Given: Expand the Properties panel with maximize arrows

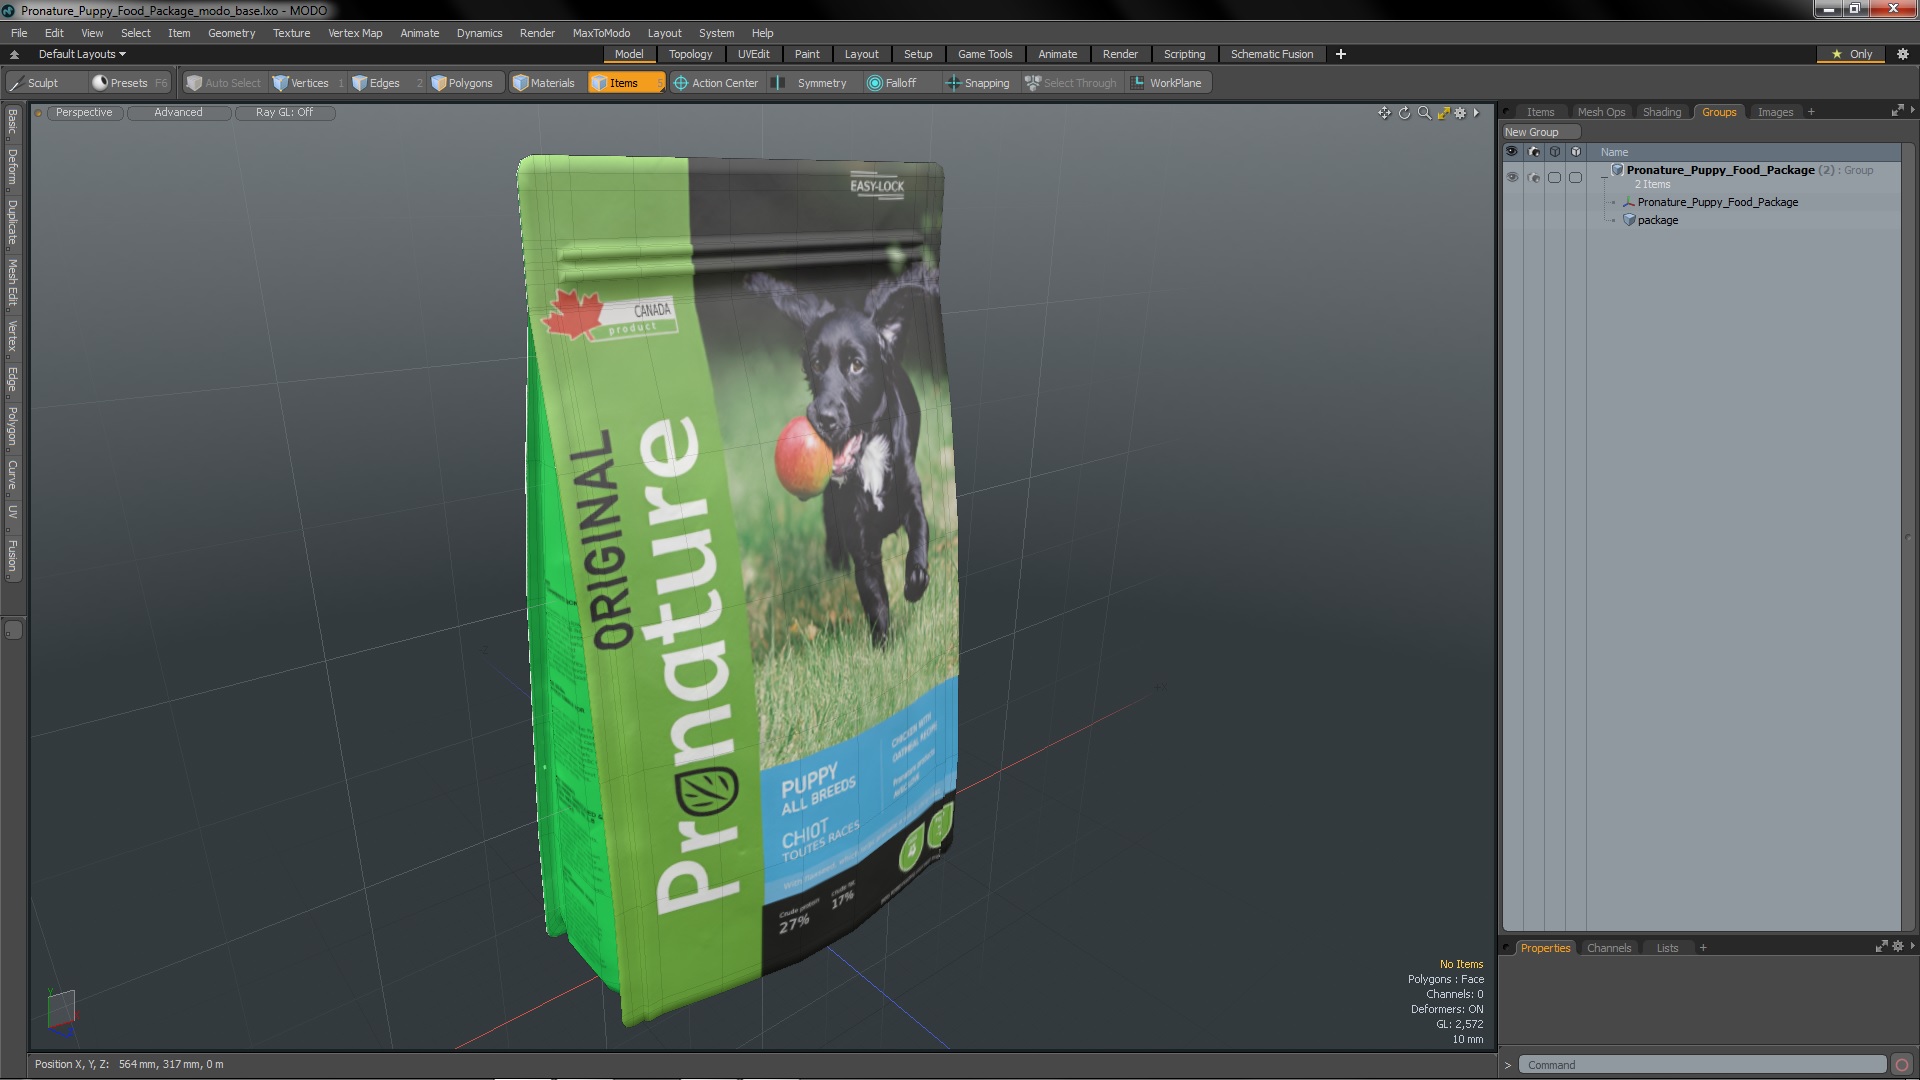Looking at the screenshot, I should click(1881, 946).
